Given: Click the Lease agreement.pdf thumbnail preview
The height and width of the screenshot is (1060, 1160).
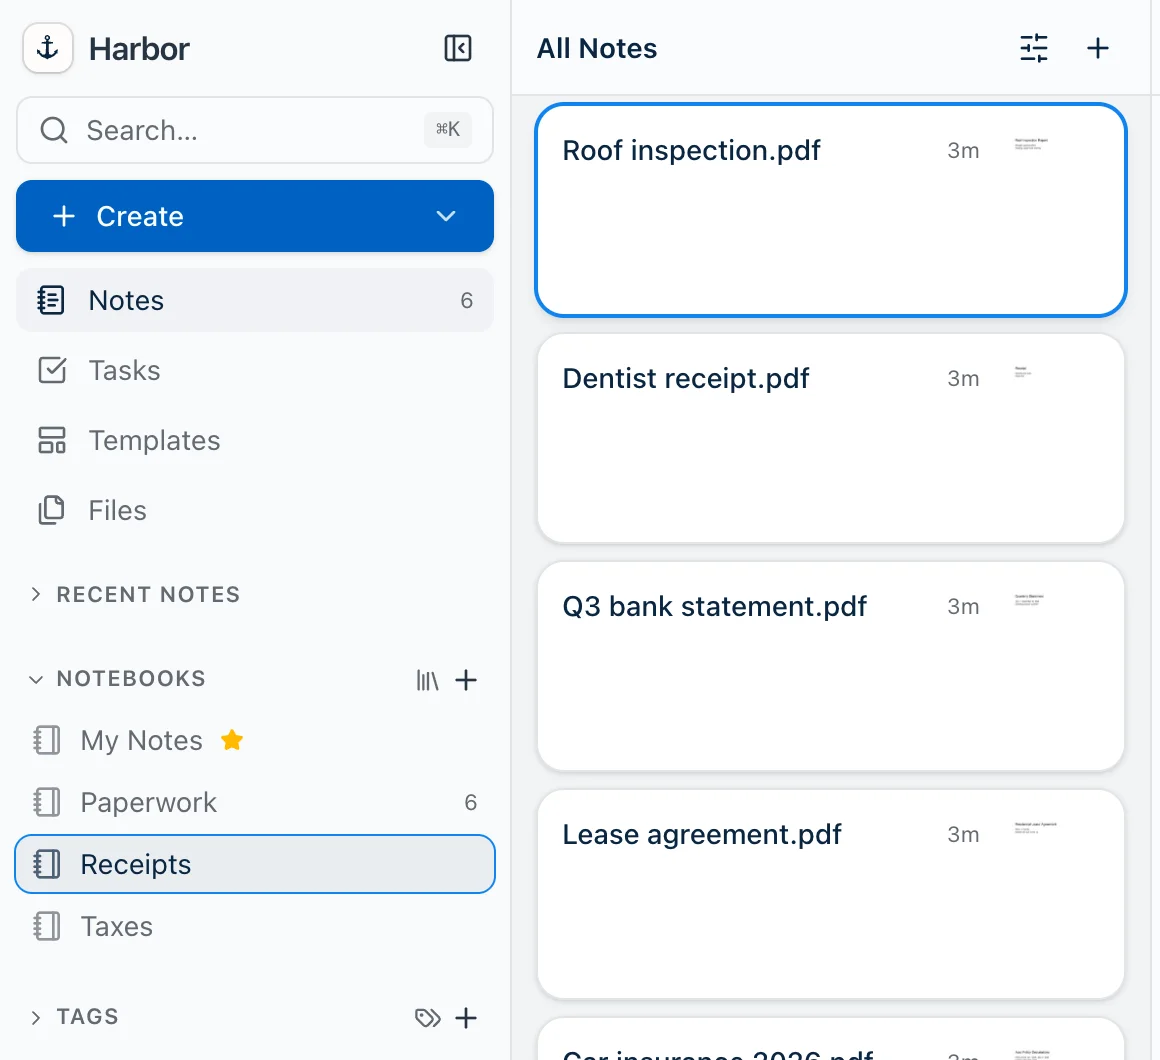Looking at the screenshot, I should [1036, 828].
